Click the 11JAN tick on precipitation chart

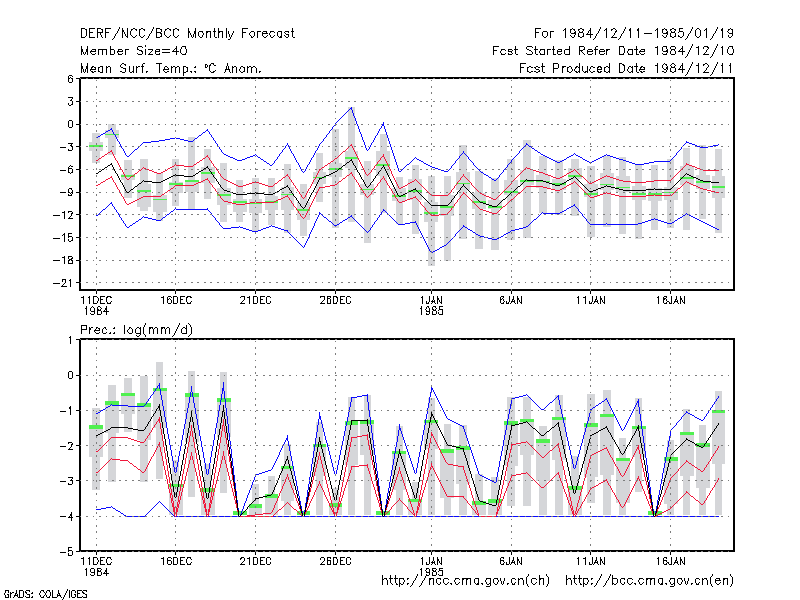coord(591,561)
